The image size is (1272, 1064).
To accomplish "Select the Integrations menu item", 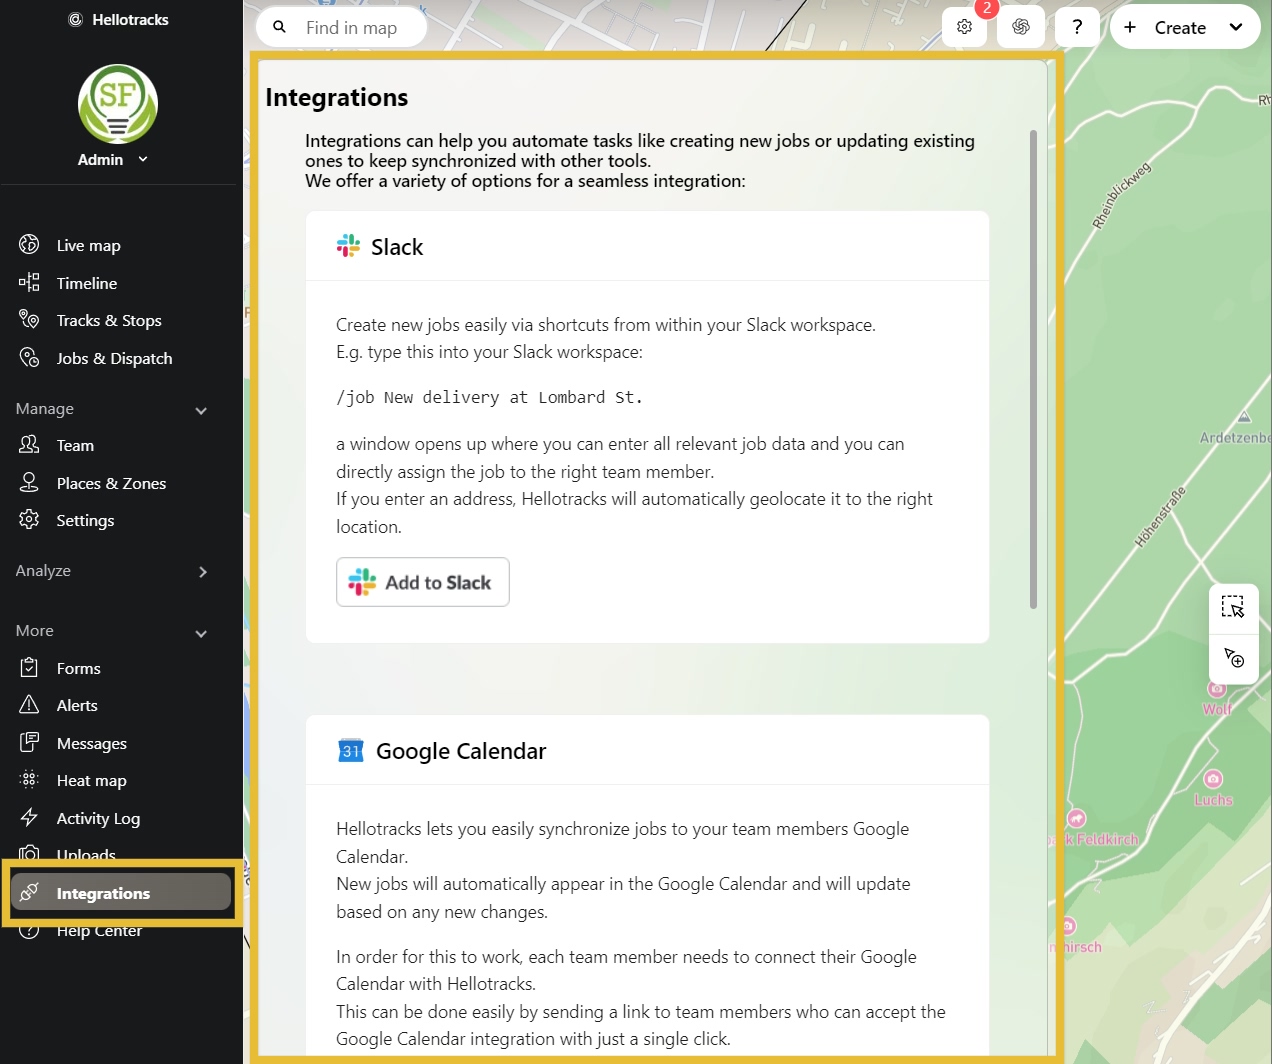I will 121,892.
